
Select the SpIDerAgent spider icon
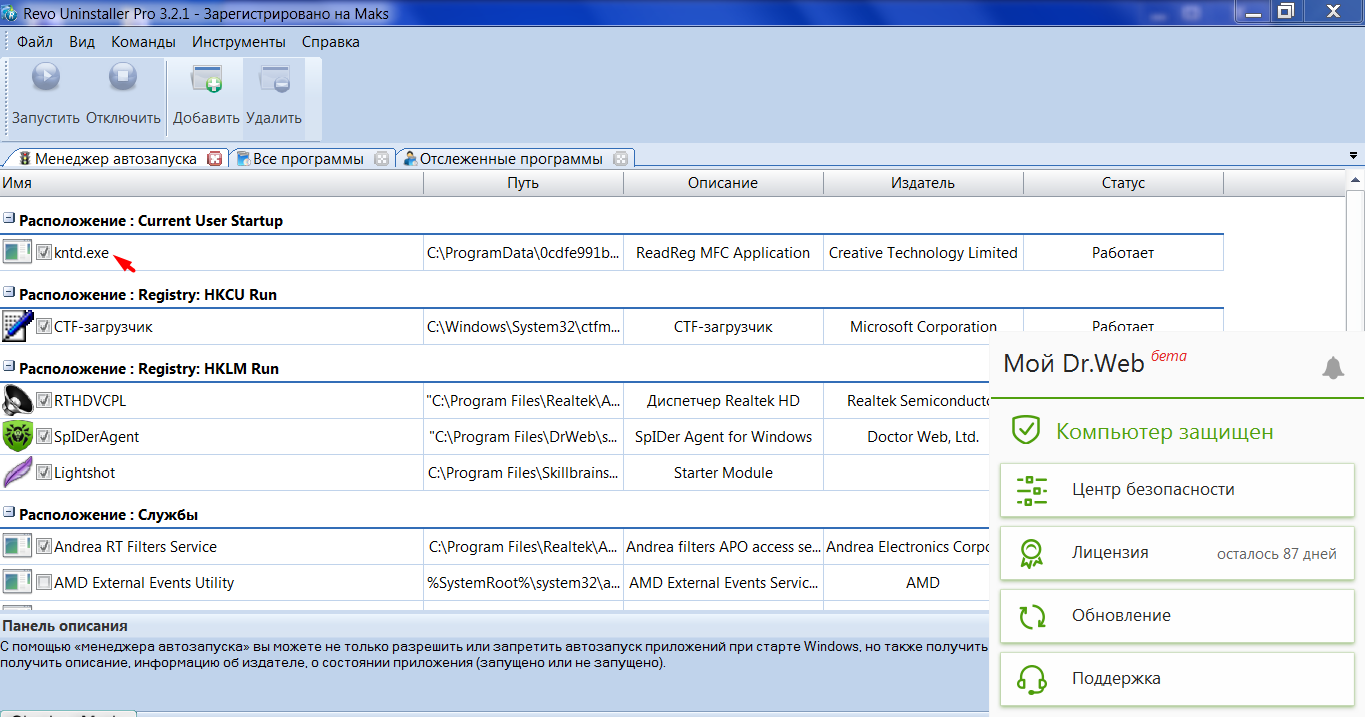tap(17, 436)
